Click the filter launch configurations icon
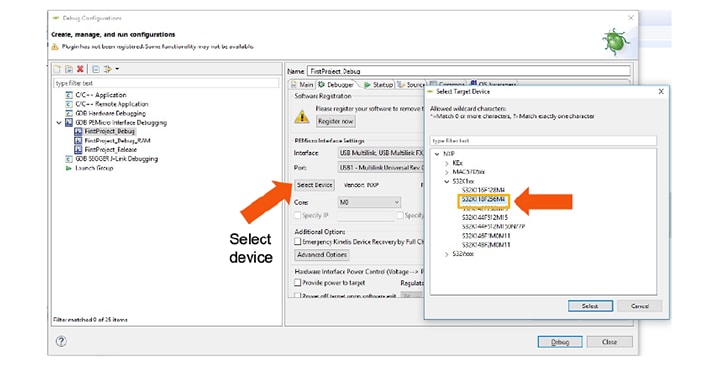The width and height of the screenshot is (720, 365). coord(108,69)
